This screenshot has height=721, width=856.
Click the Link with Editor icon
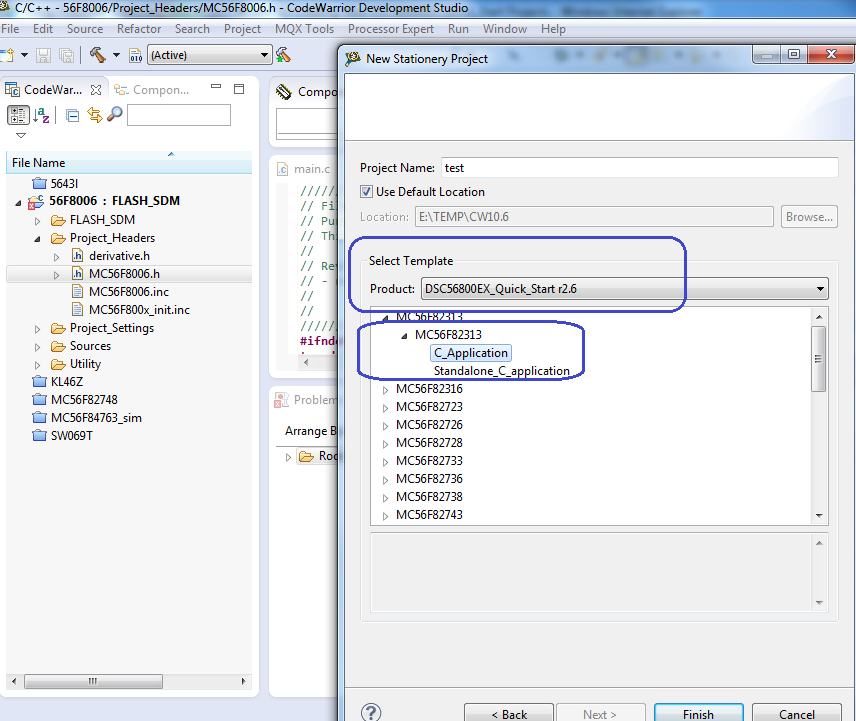[x=94, y=115]
